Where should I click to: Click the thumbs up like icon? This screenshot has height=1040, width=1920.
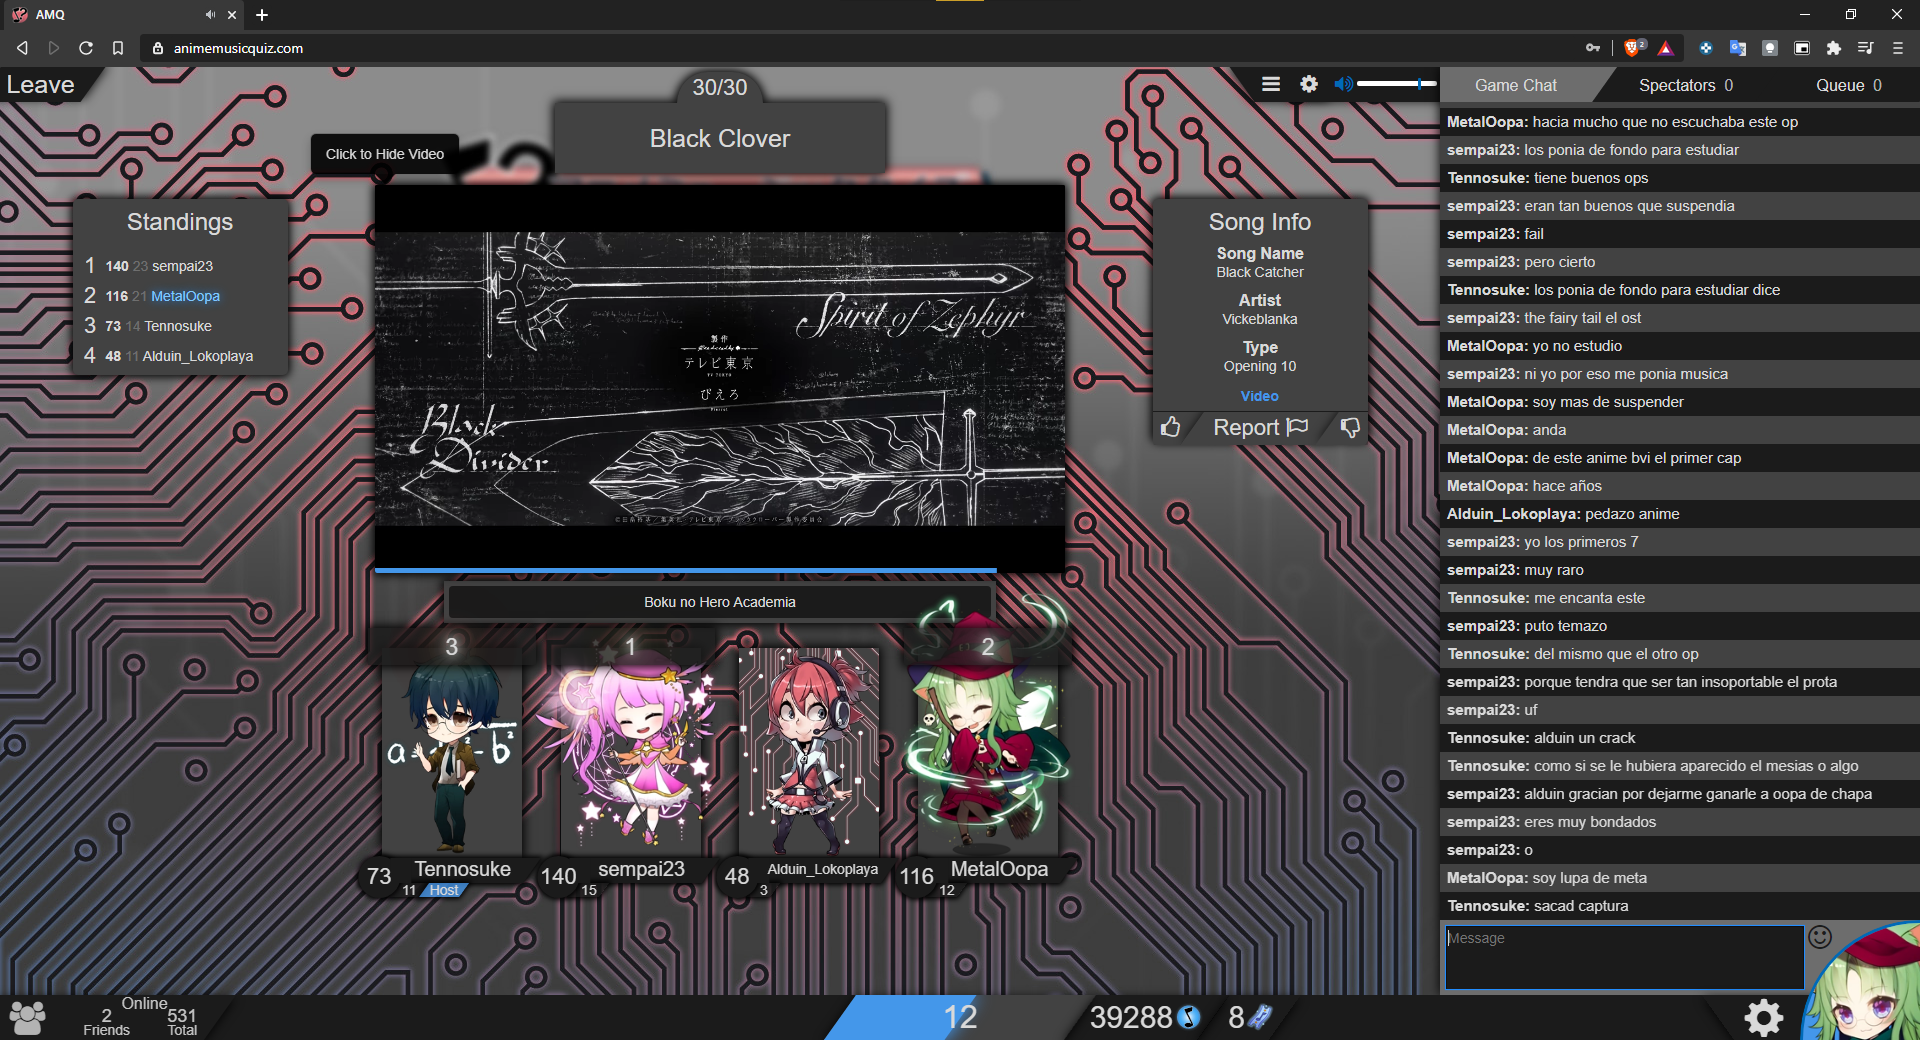coord(1171,428)
